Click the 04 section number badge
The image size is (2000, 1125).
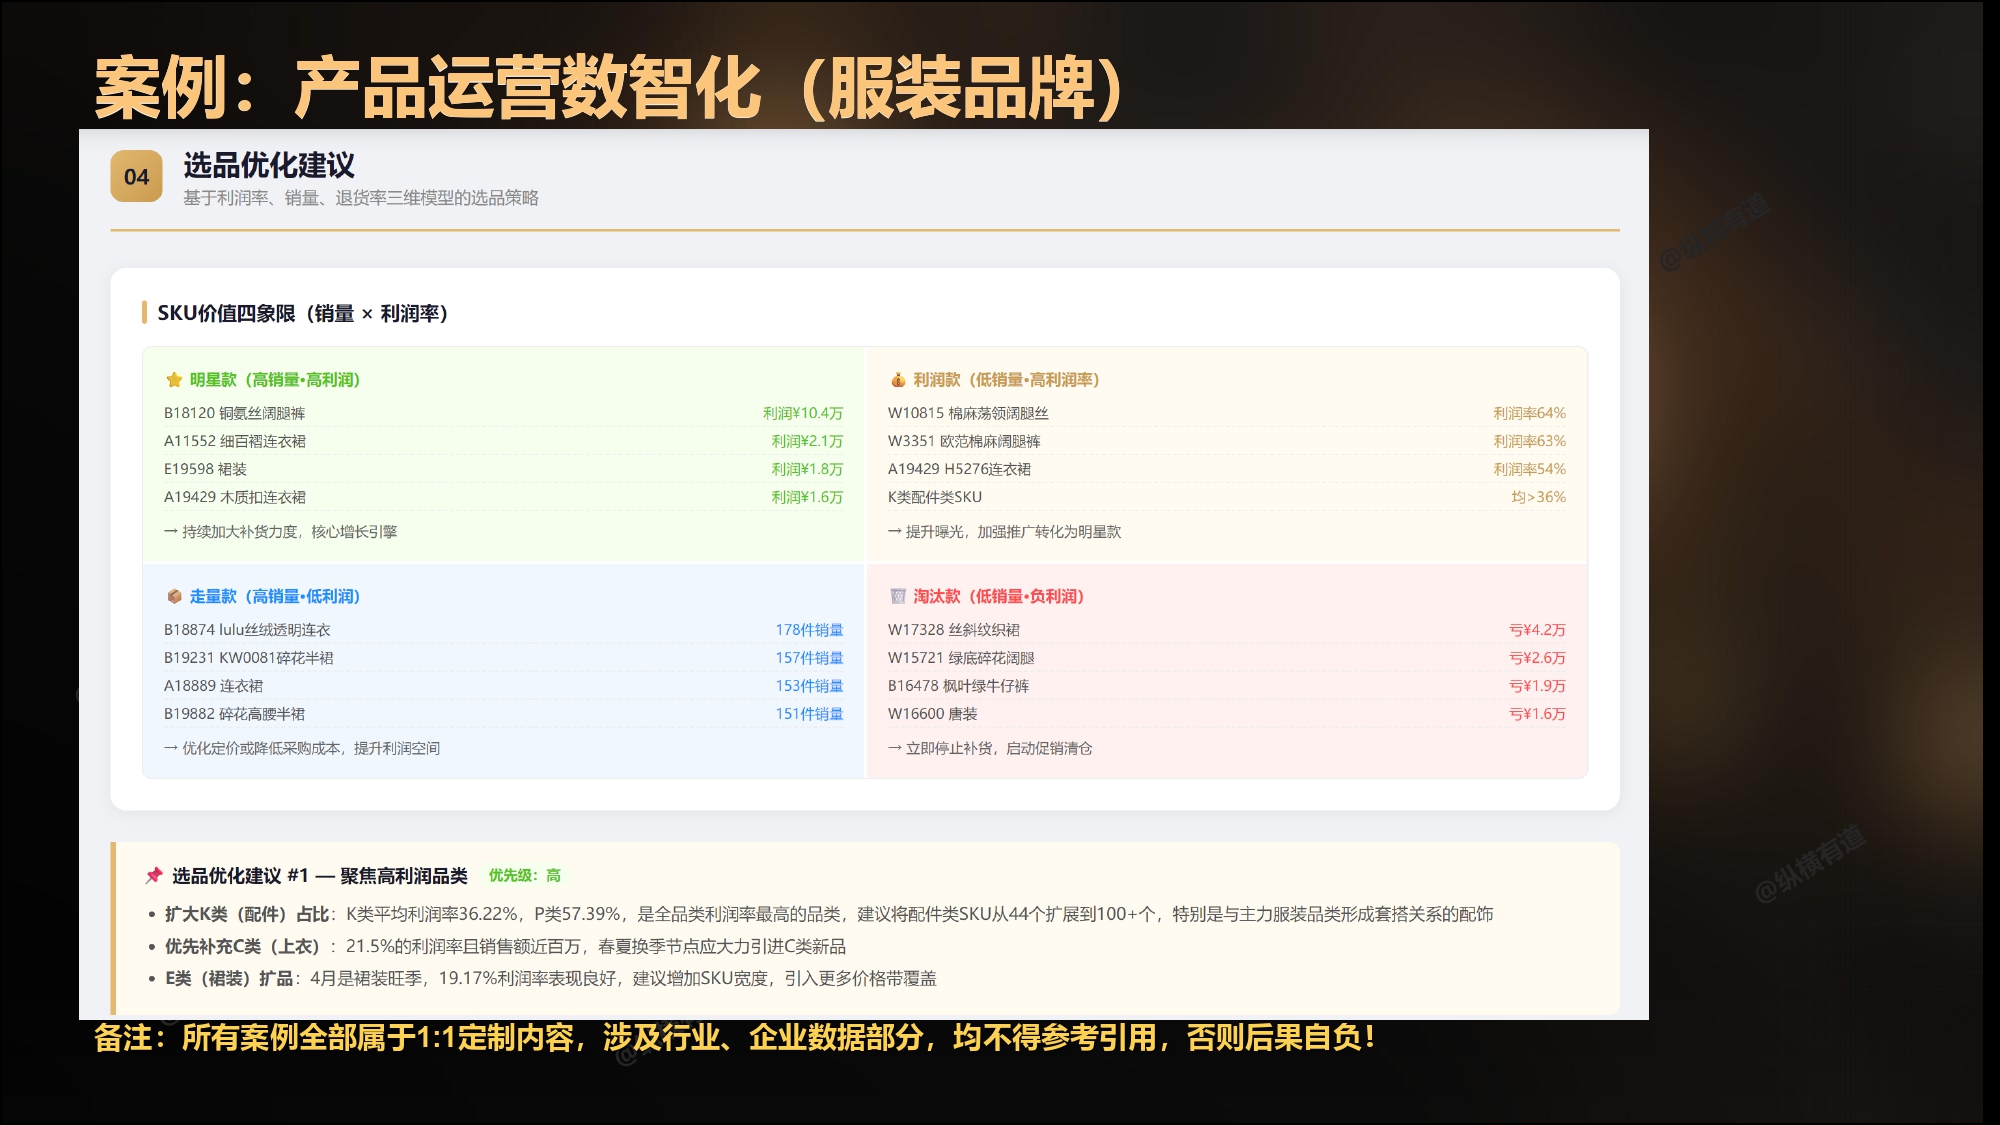(x=136, y=176)
